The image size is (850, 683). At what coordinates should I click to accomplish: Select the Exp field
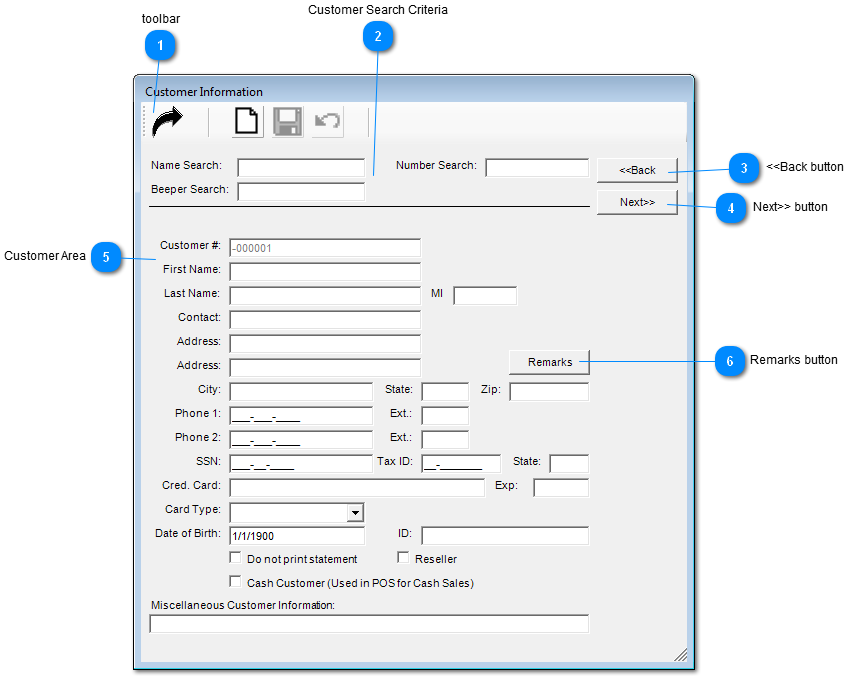point(561,487)
